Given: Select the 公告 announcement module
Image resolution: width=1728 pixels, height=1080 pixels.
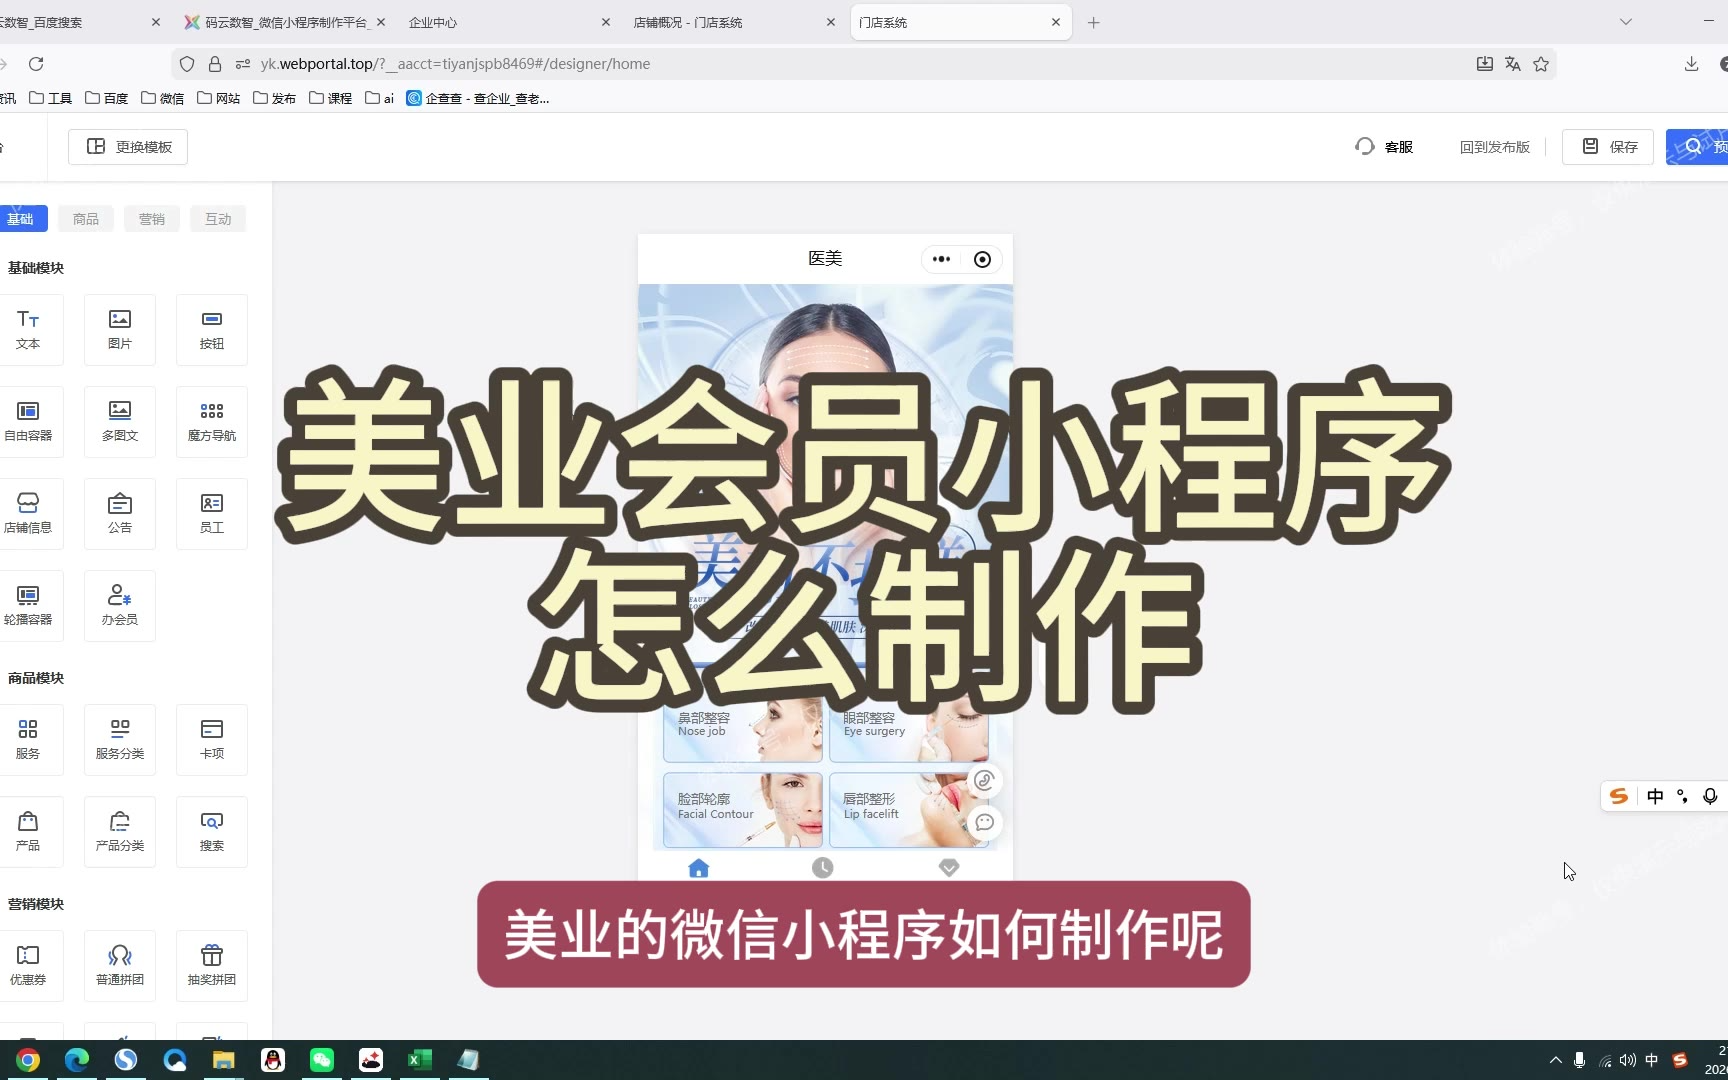Looking at the screenshot, I should (x=120, y=513).
